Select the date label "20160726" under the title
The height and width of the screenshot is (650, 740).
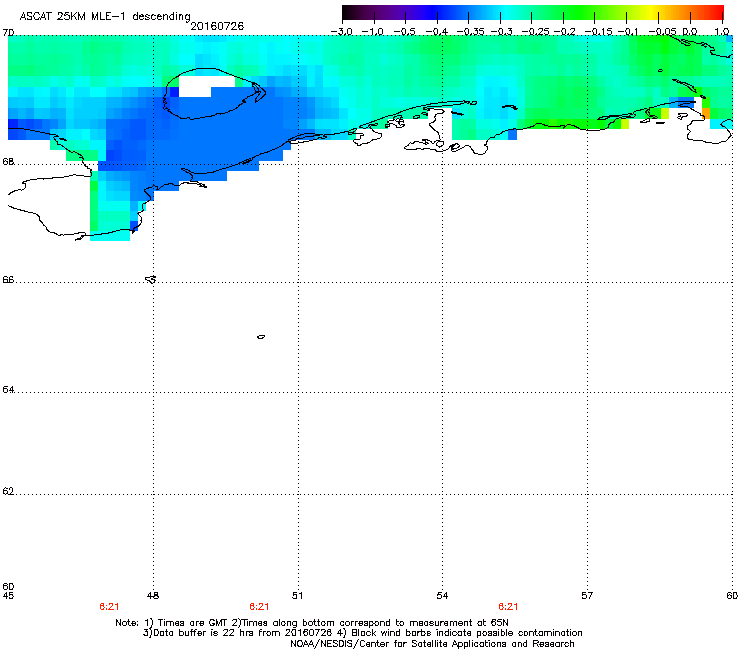point(217,26)
